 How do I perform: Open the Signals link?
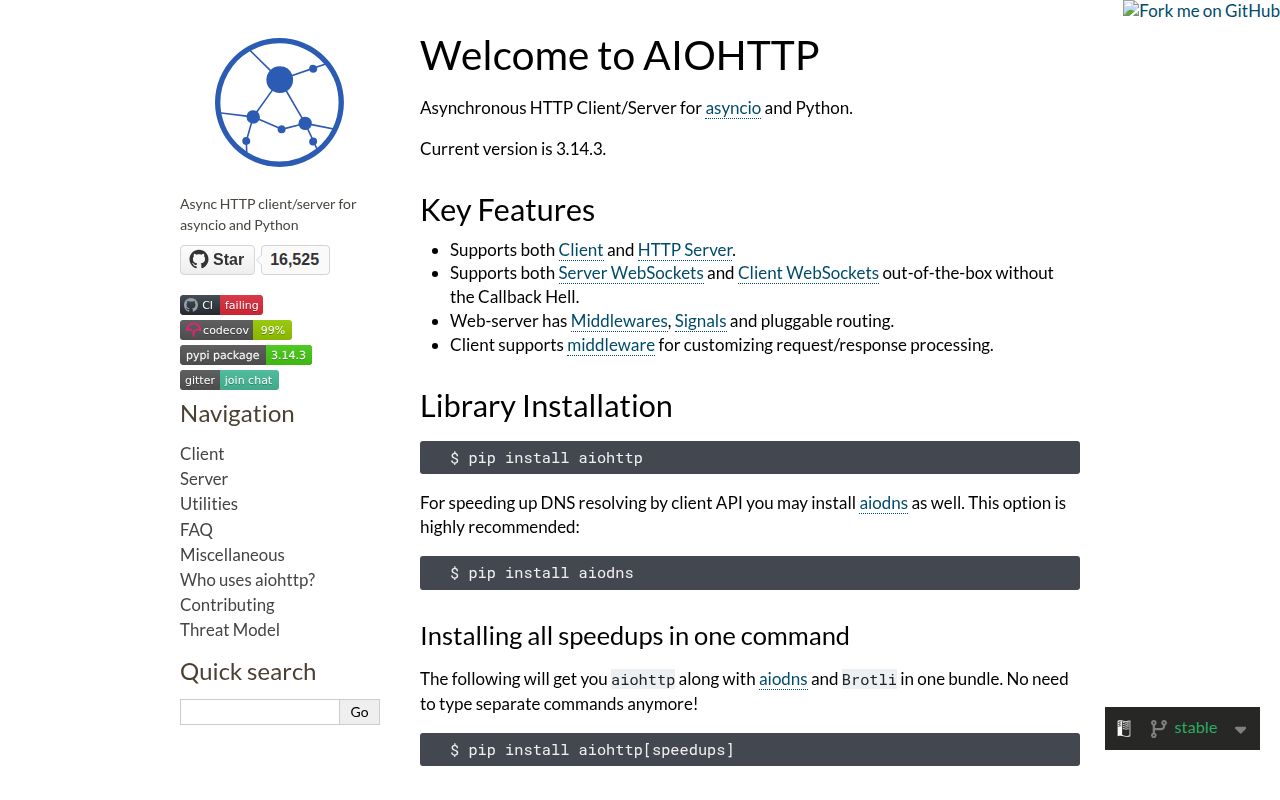pyautogui.click(x=700, y=321)
